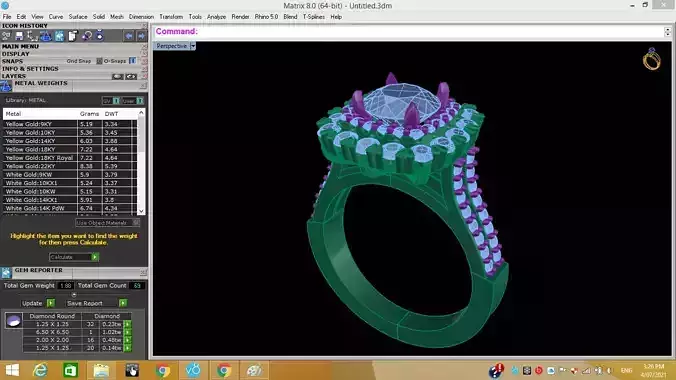Click the Update button in Gem Reporter
The image size is (676, 380).
click(x=38, y=303)
